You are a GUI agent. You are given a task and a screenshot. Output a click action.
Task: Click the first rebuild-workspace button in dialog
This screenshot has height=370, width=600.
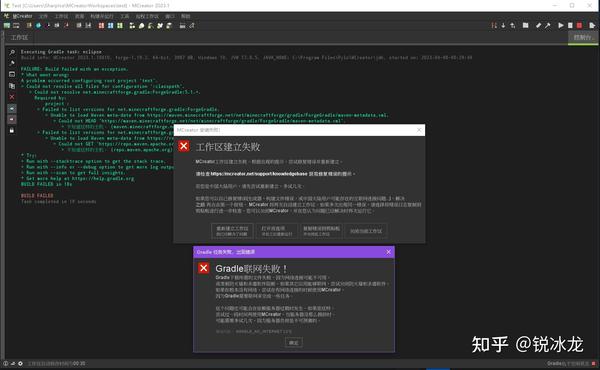[232, 231]
